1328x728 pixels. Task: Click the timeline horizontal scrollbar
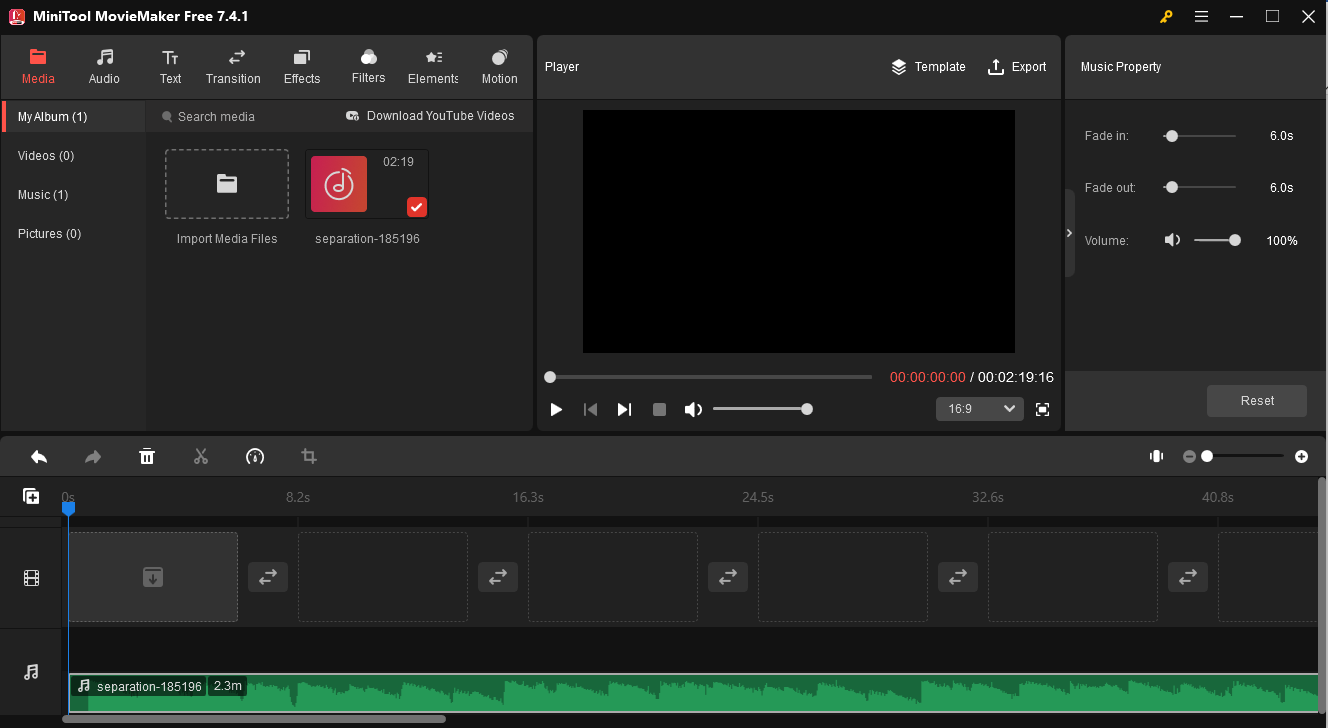point(254,719)
